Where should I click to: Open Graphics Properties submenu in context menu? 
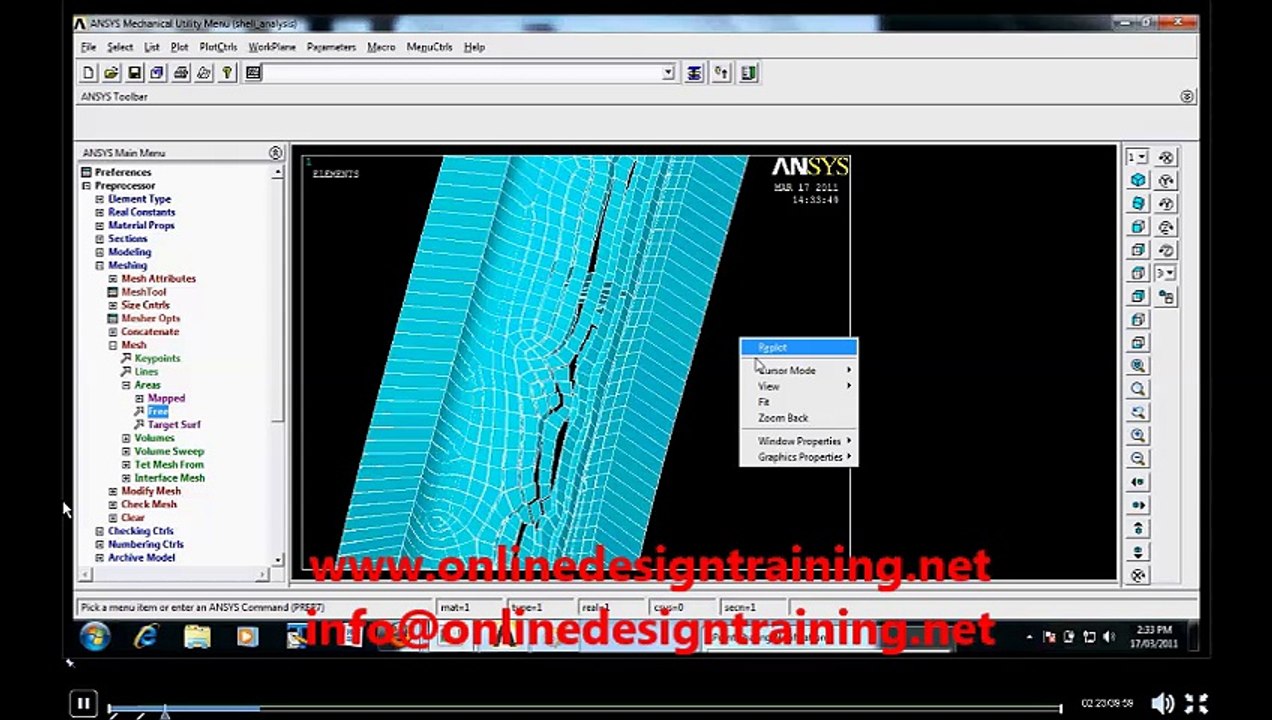tap(798, 457)
